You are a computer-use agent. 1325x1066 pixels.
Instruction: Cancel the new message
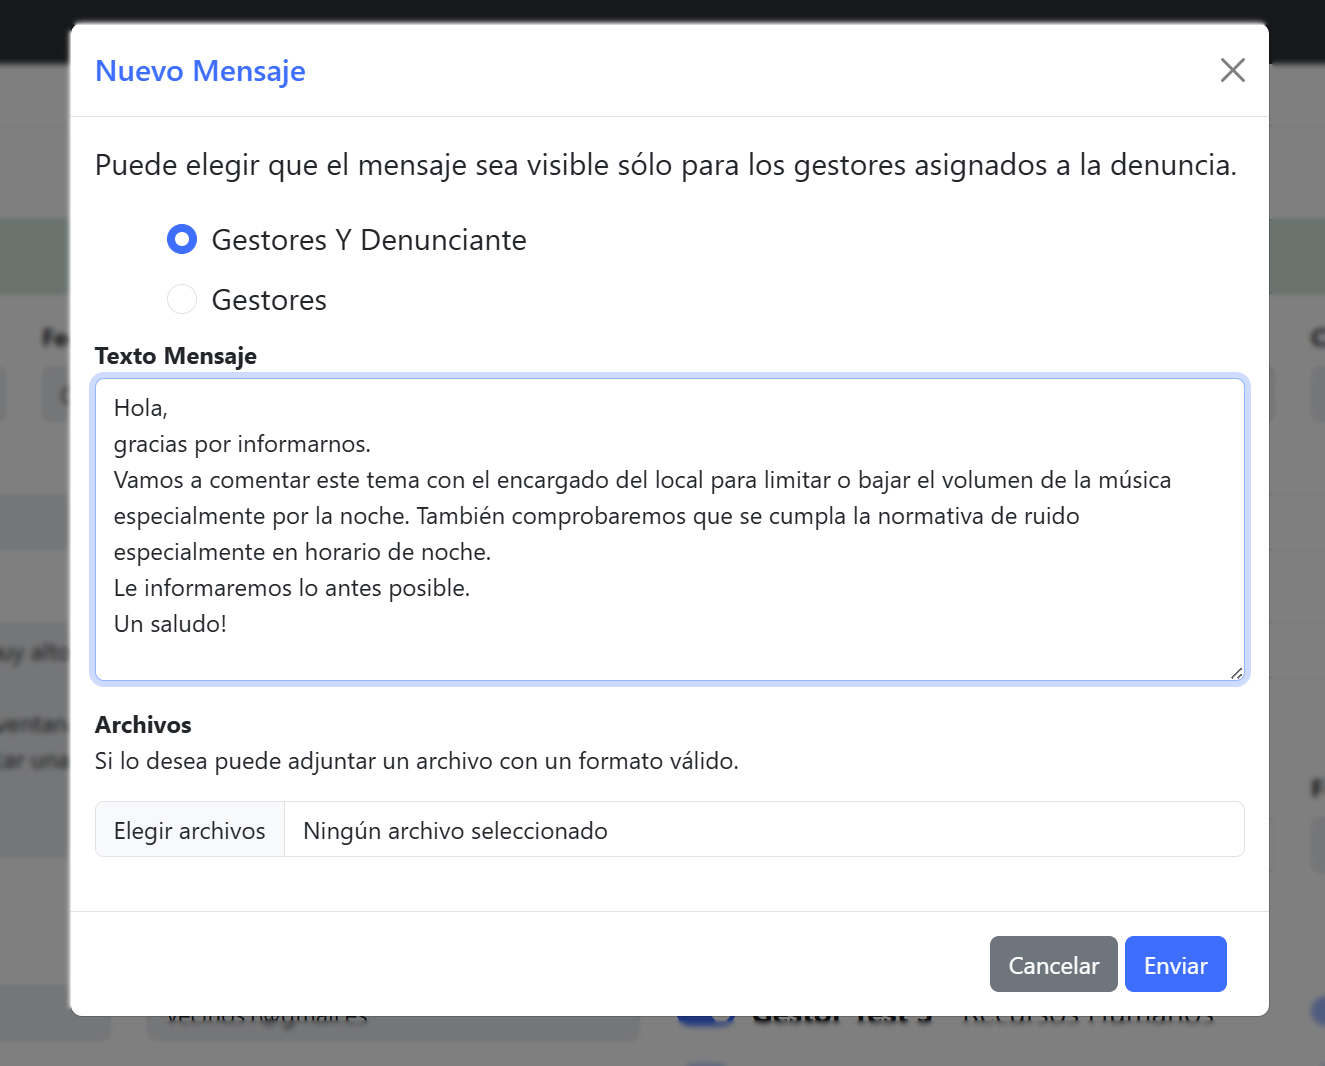point(1053,964)
